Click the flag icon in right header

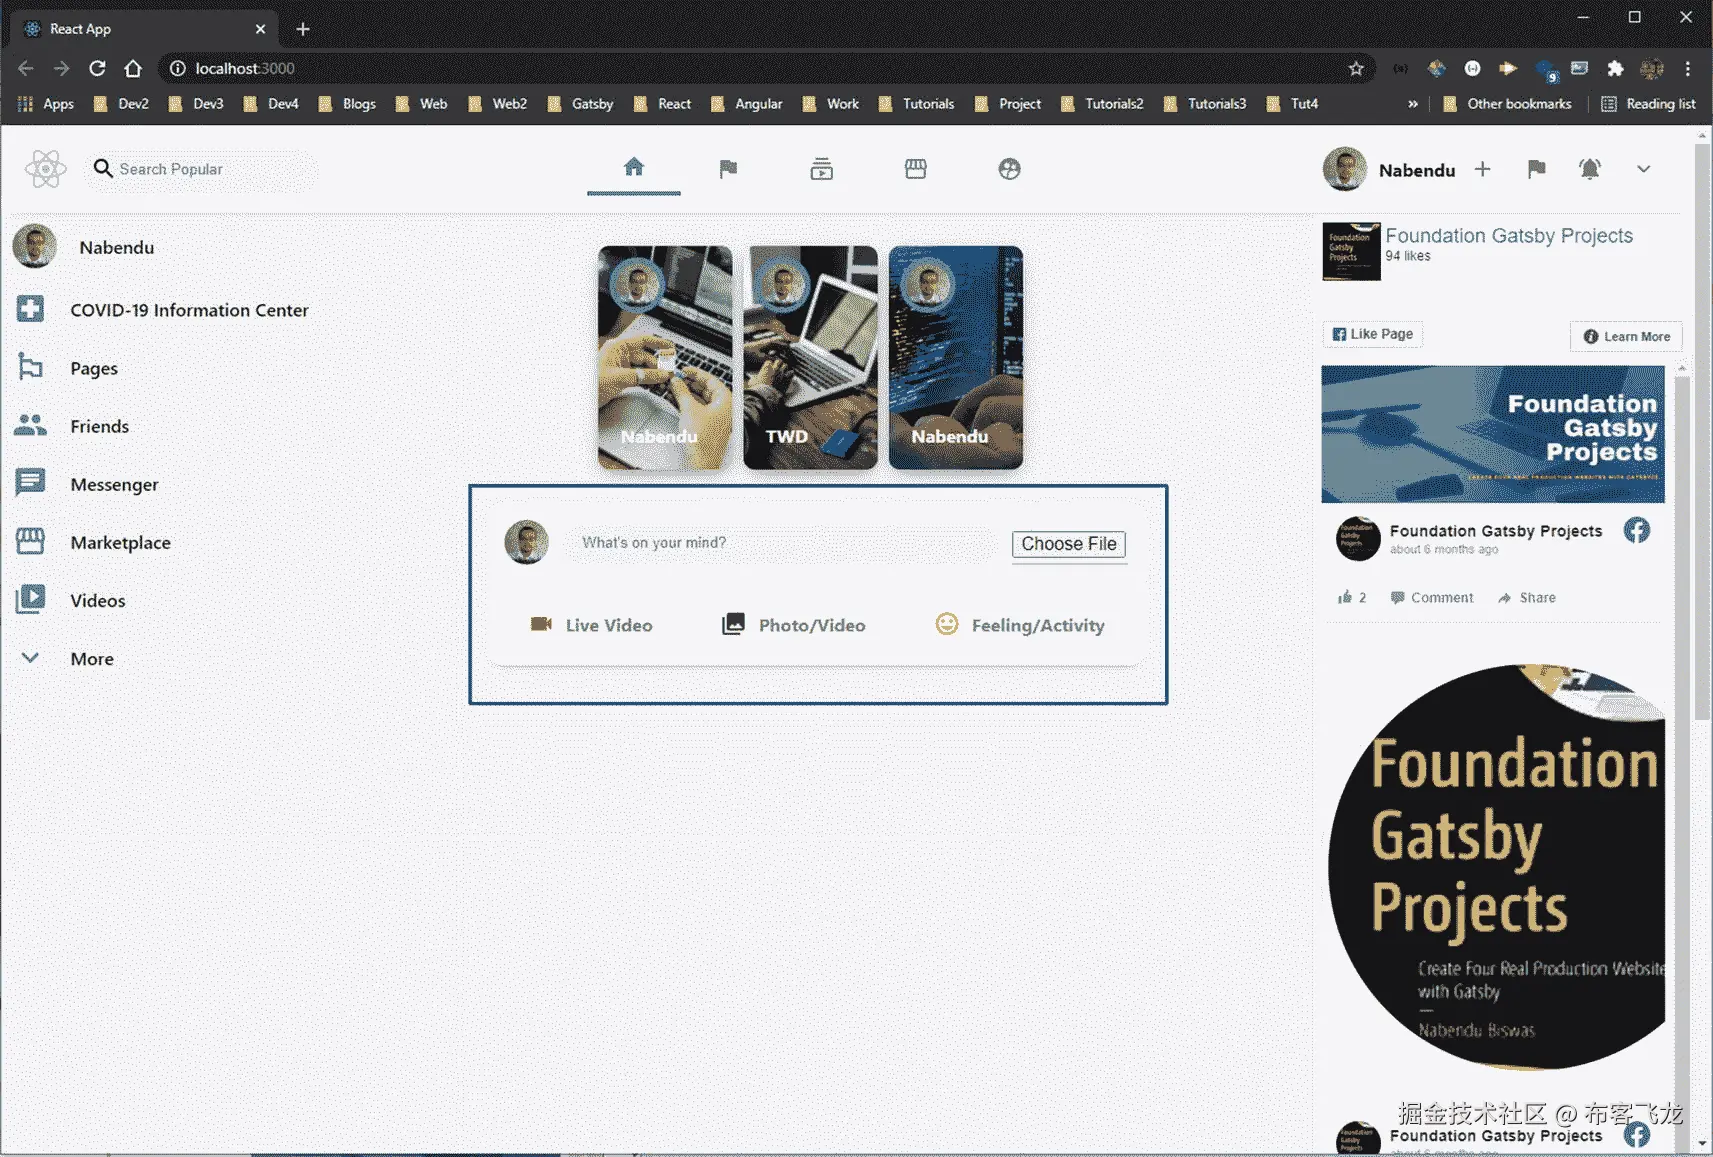(1536, 169)
